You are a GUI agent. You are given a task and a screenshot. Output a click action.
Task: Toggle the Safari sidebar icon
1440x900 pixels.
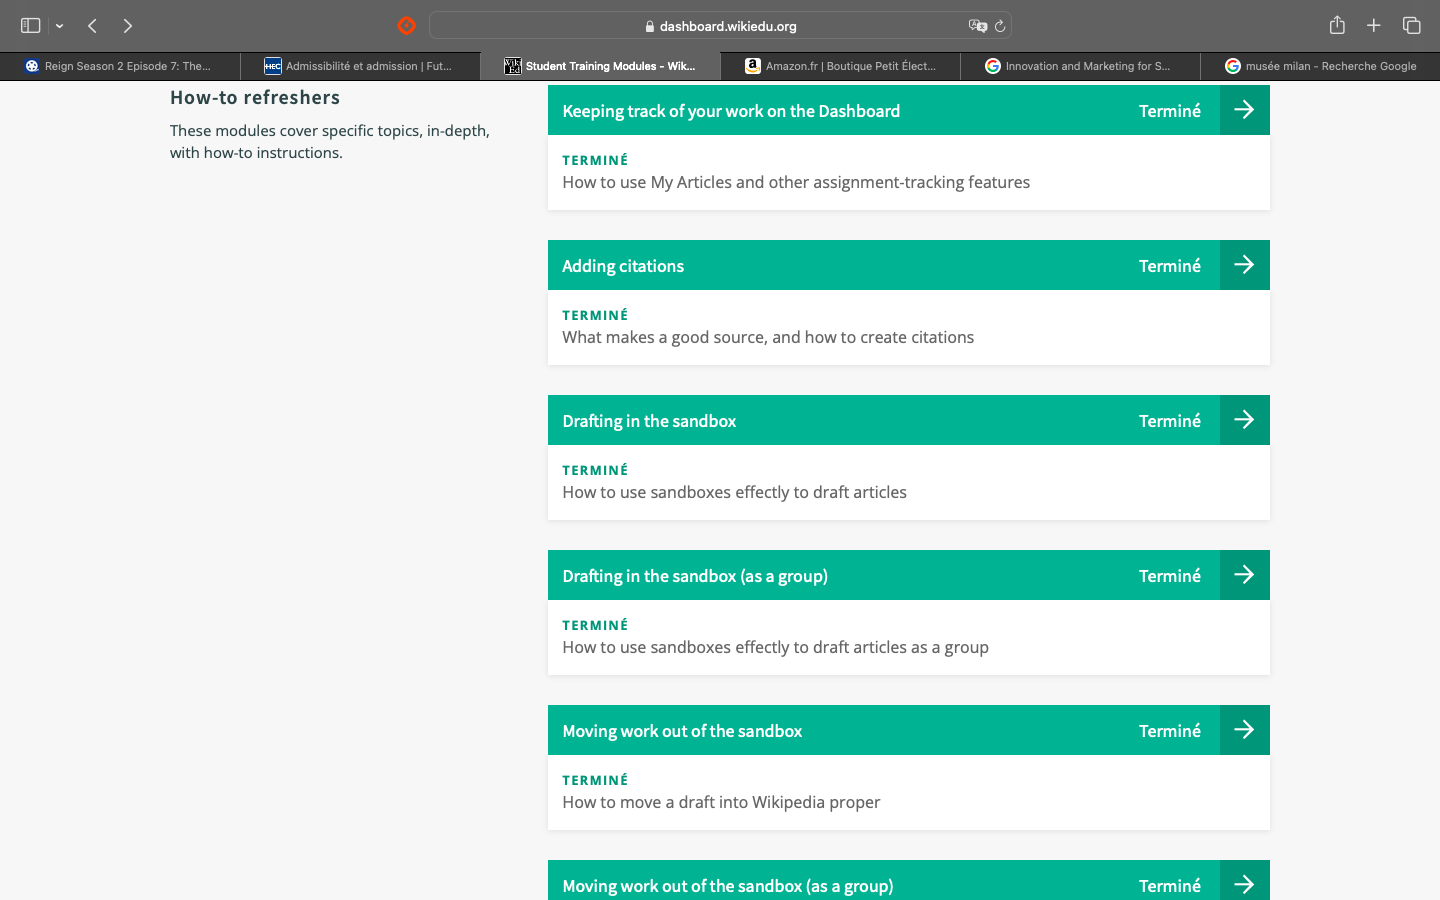(30, 25)
